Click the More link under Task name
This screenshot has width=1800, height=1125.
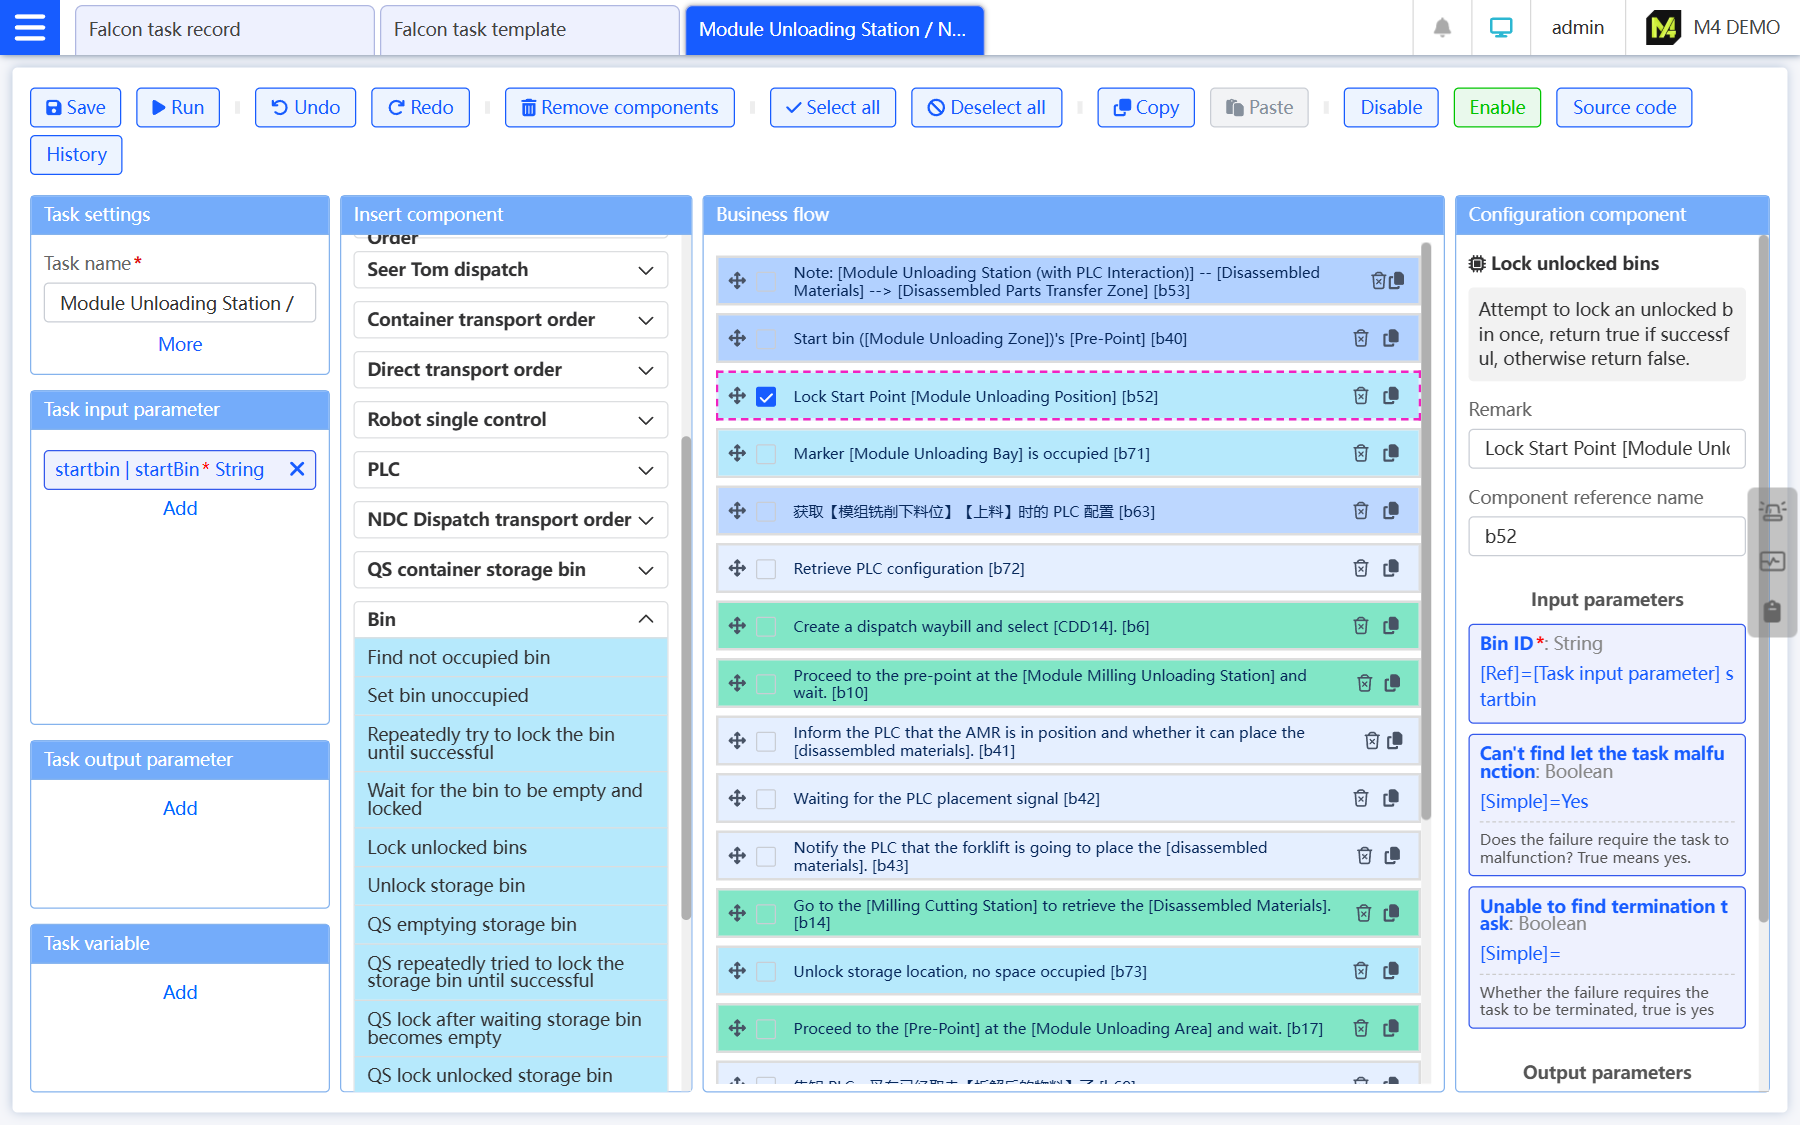coord(180,344)
